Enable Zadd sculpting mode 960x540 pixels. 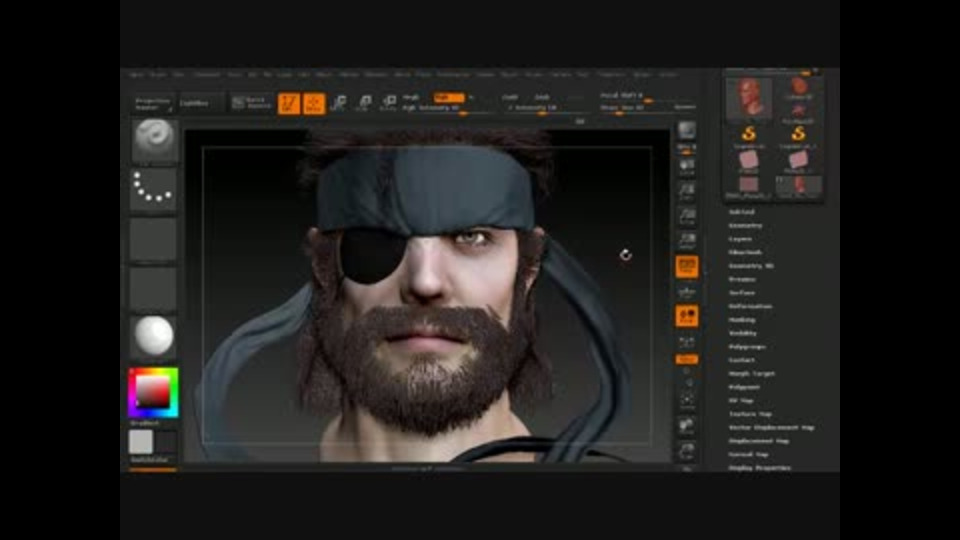tap(509, 97)
